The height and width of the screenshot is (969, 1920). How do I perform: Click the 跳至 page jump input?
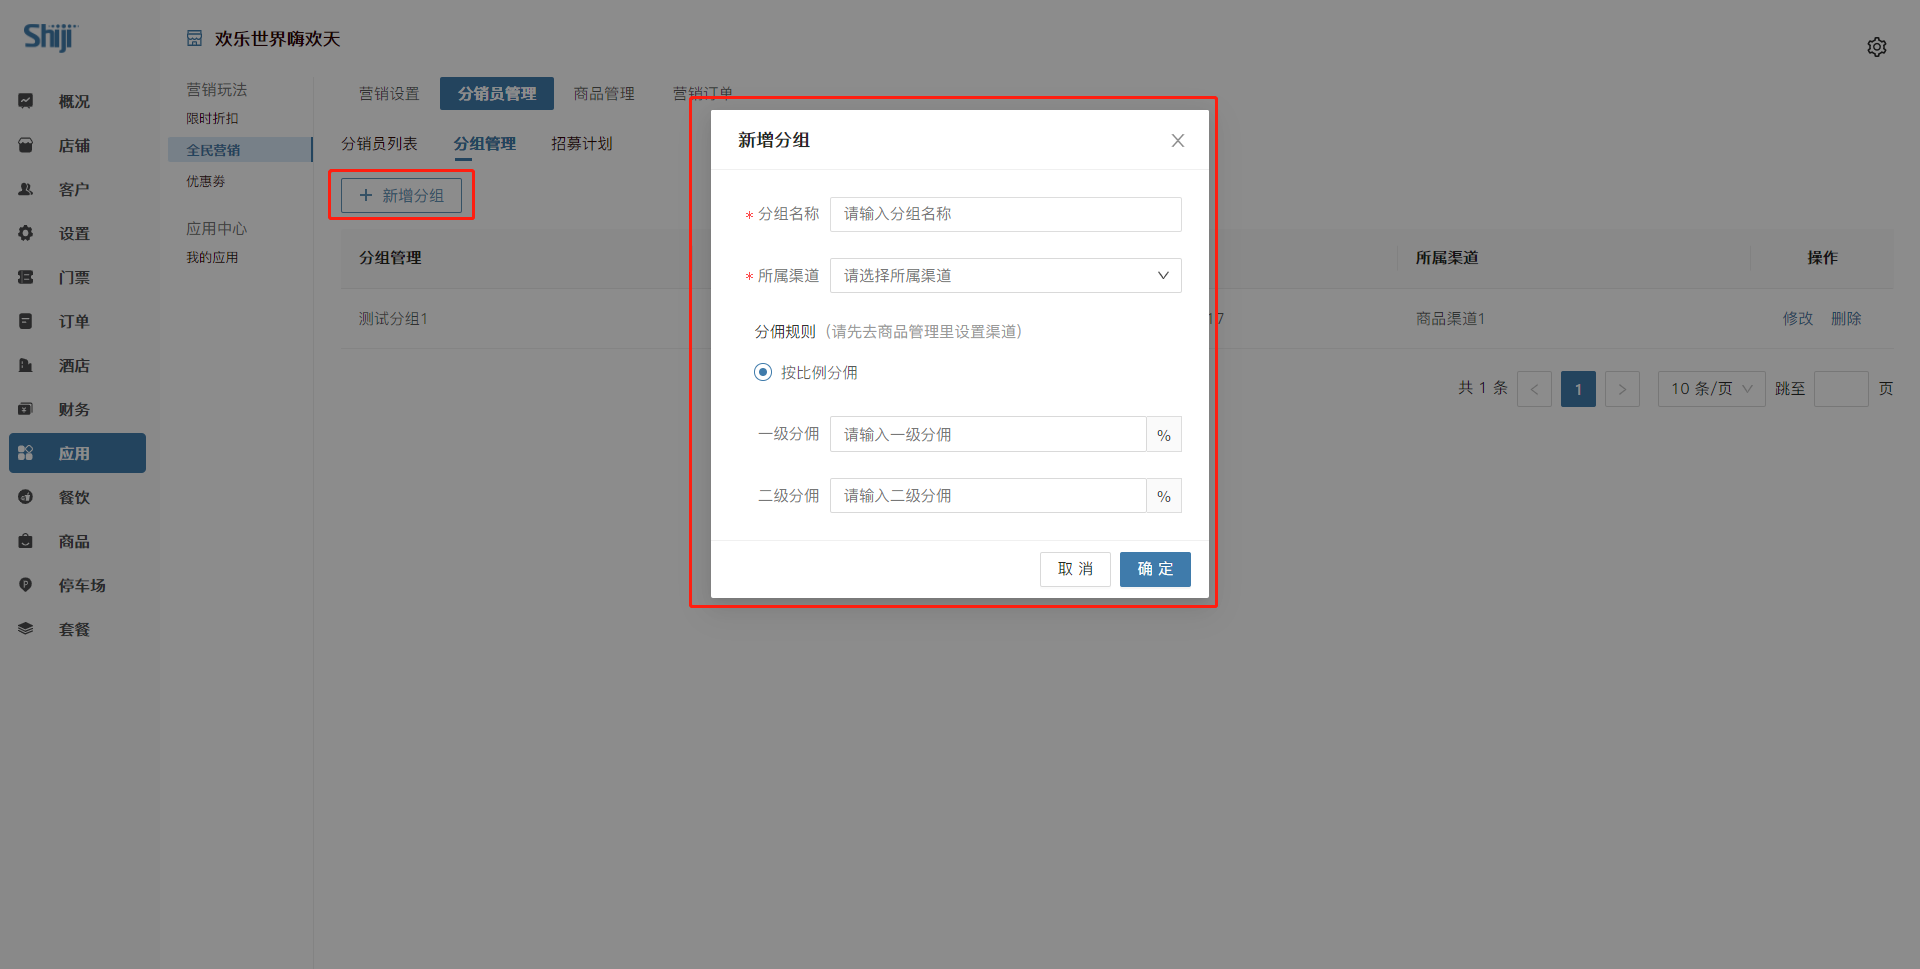tap(1841, 389)
